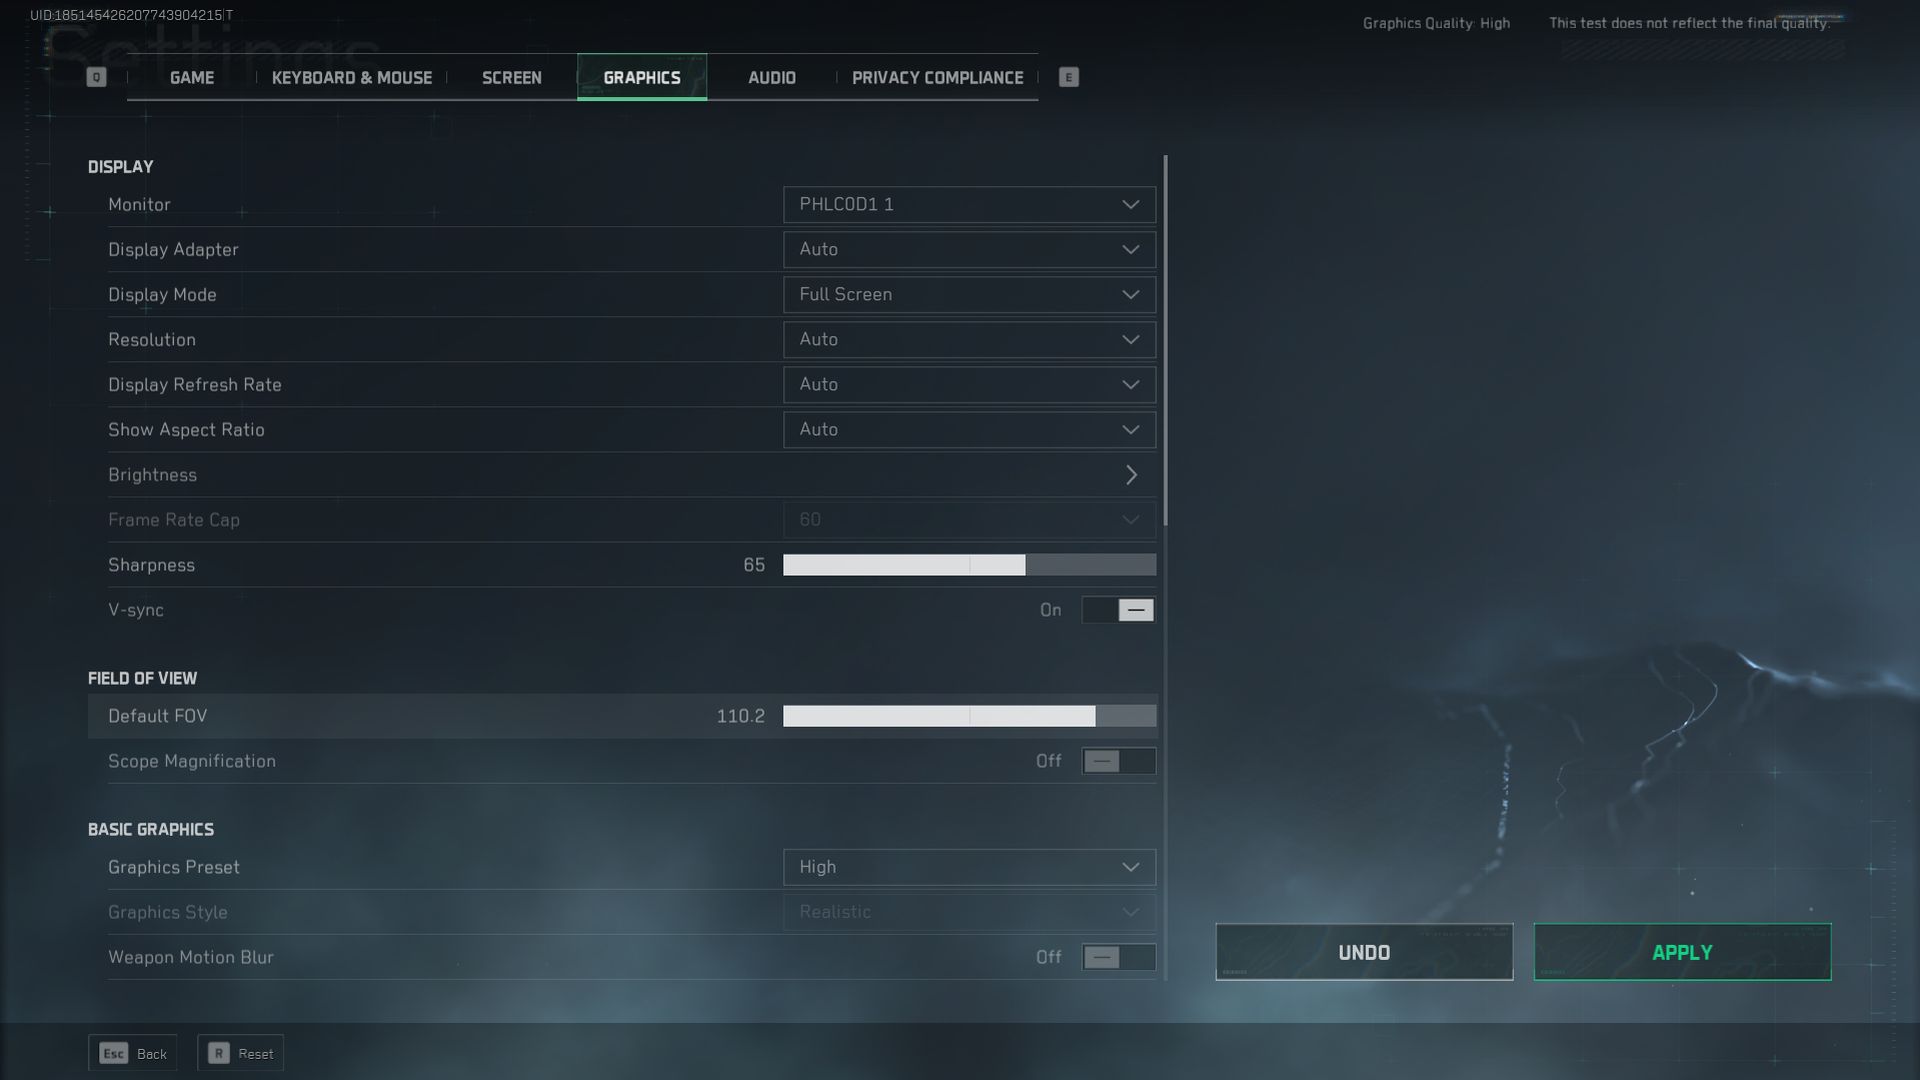
Task: Open KEYBOARD & MOUSE settings tab
Action: (352, 76)
